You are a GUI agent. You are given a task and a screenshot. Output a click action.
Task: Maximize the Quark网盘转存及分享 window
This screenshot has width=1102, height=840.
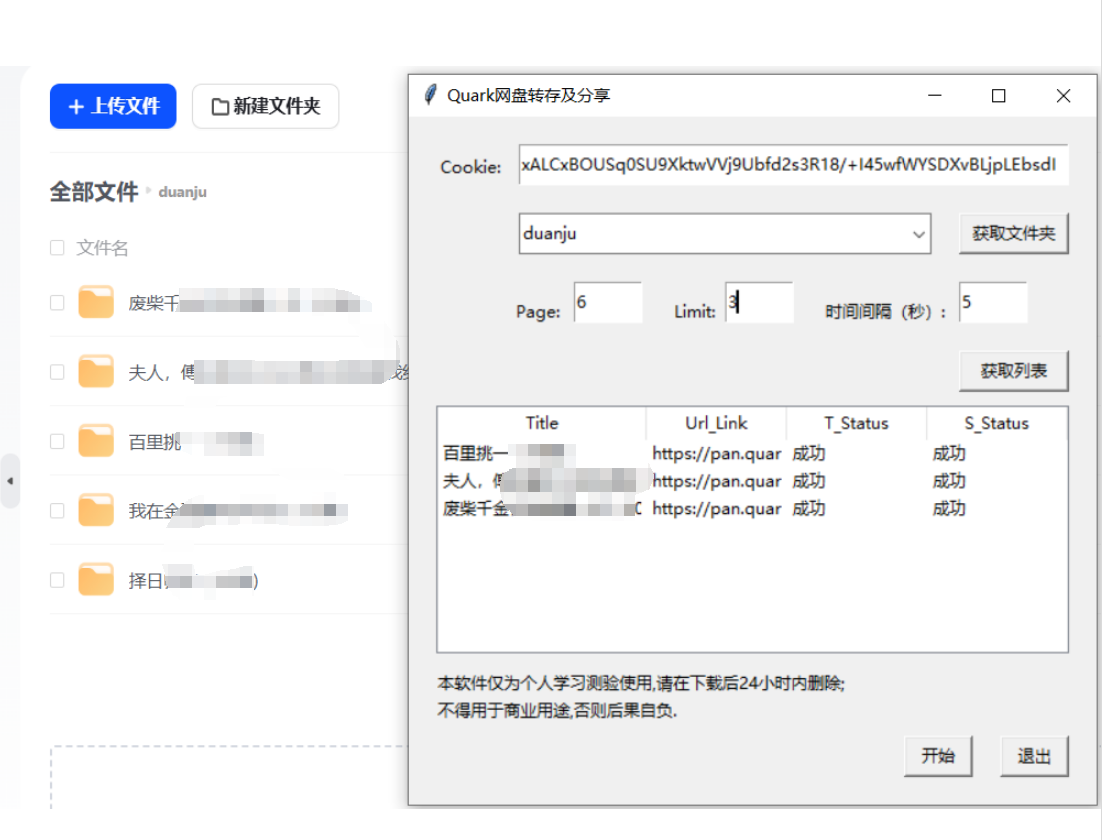click(x=998, y=95)
